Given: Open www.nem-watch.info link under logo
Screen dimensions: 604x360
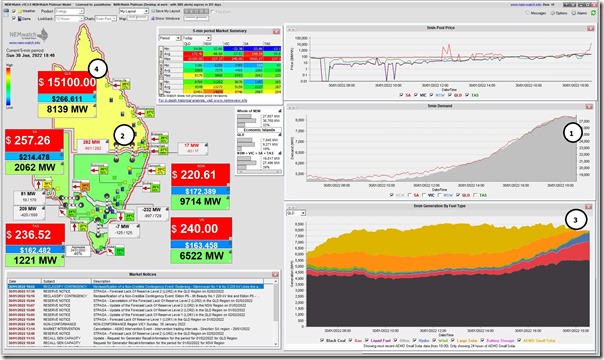Looking at the screenshot, I should (25, 43).
